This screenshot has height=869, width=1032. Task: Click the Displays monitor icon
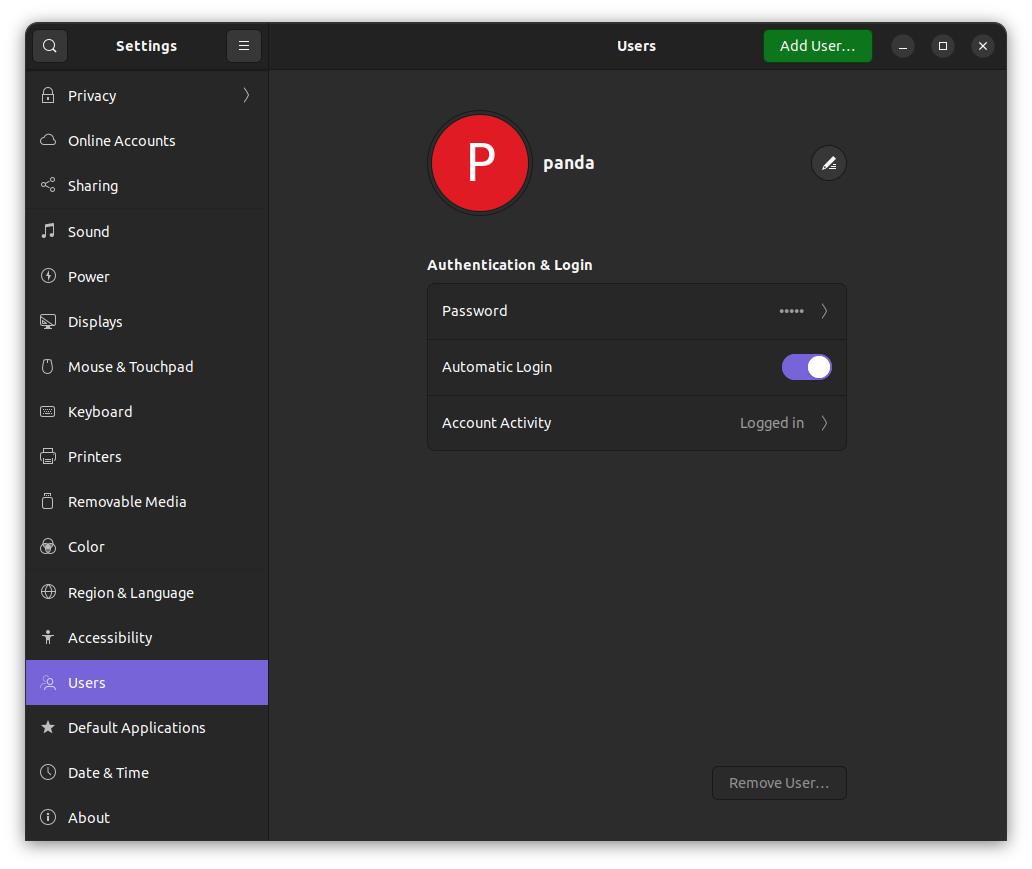pyautogui.click(x=48, y=321)
